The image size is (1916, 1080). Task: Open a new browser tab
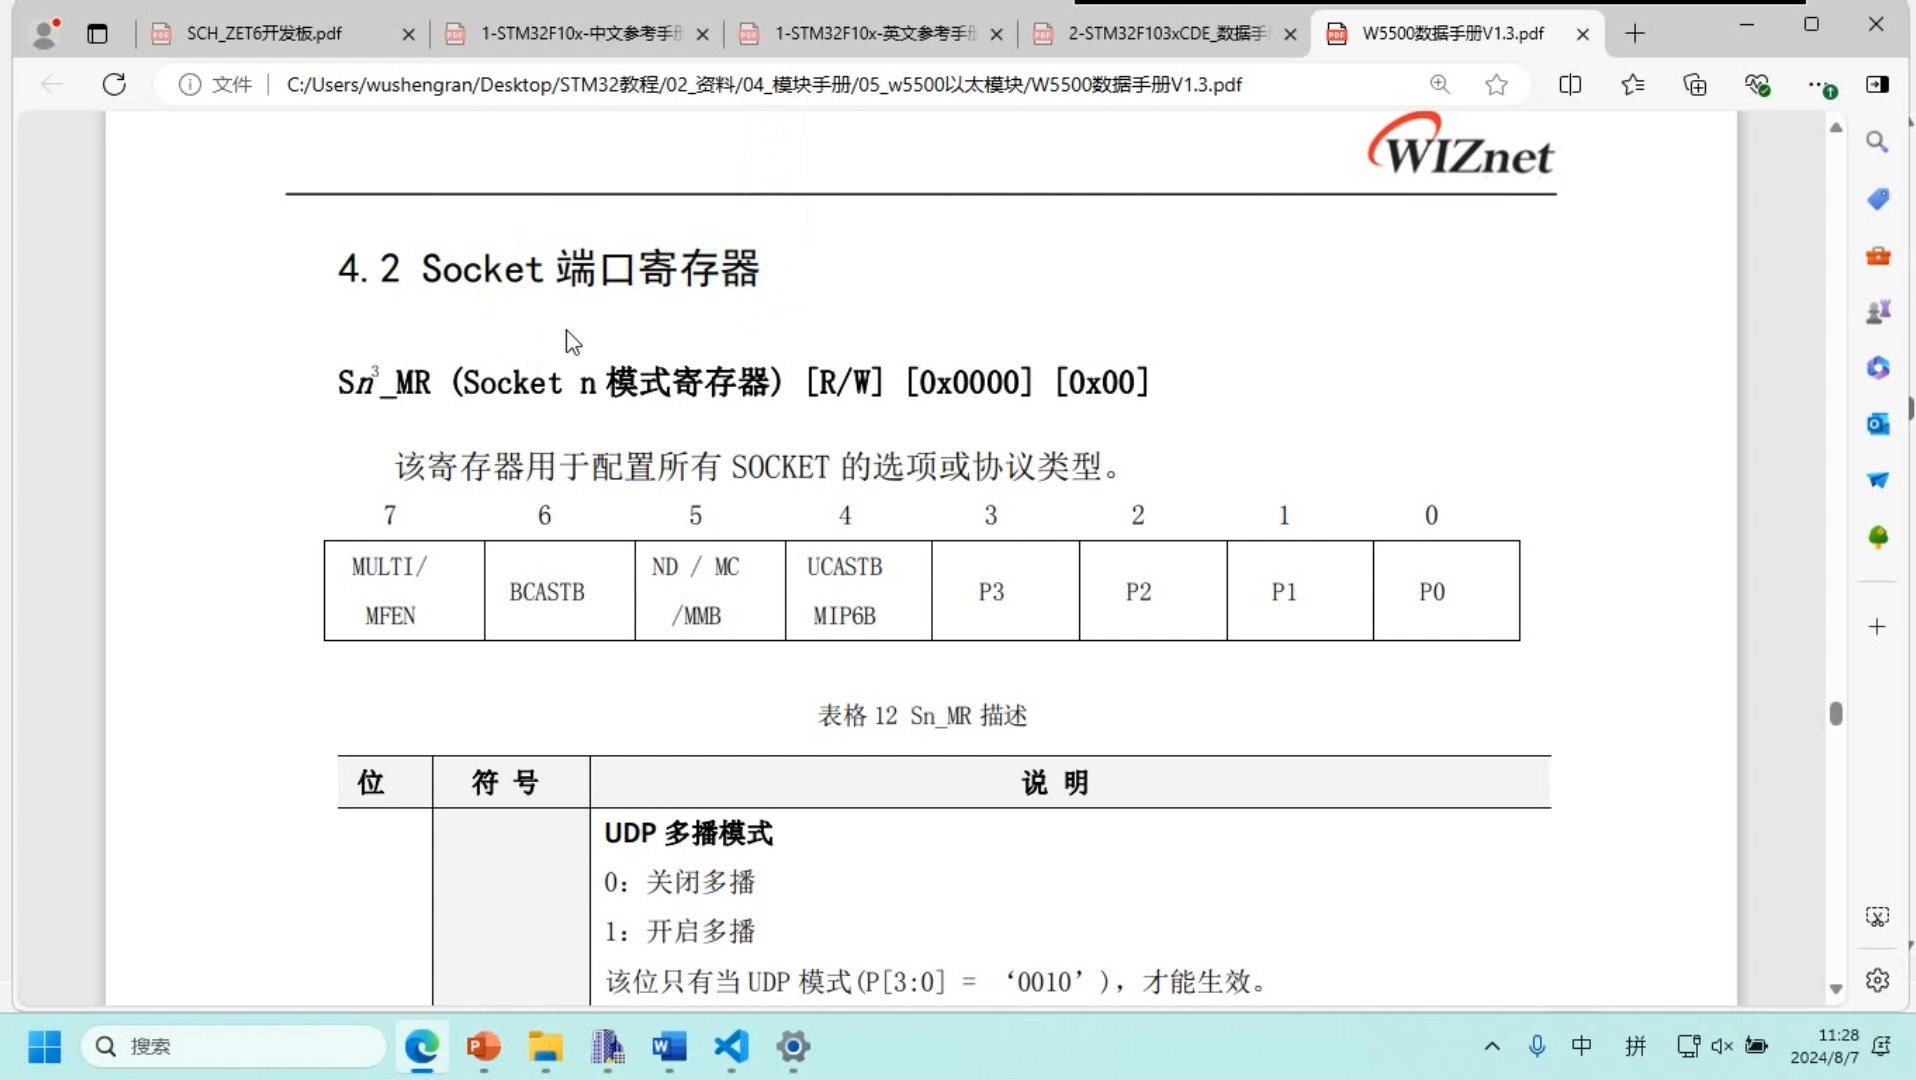[1635, 34]
